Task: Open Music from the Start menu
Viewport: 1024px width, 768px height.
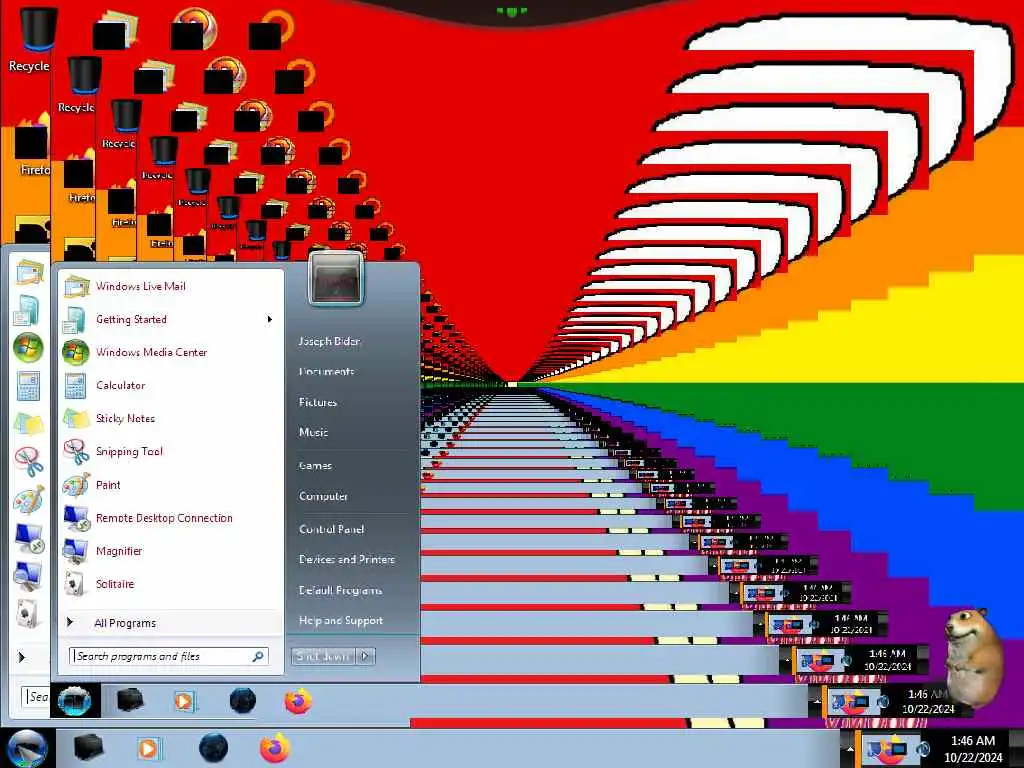Action: tap(313, 432)
